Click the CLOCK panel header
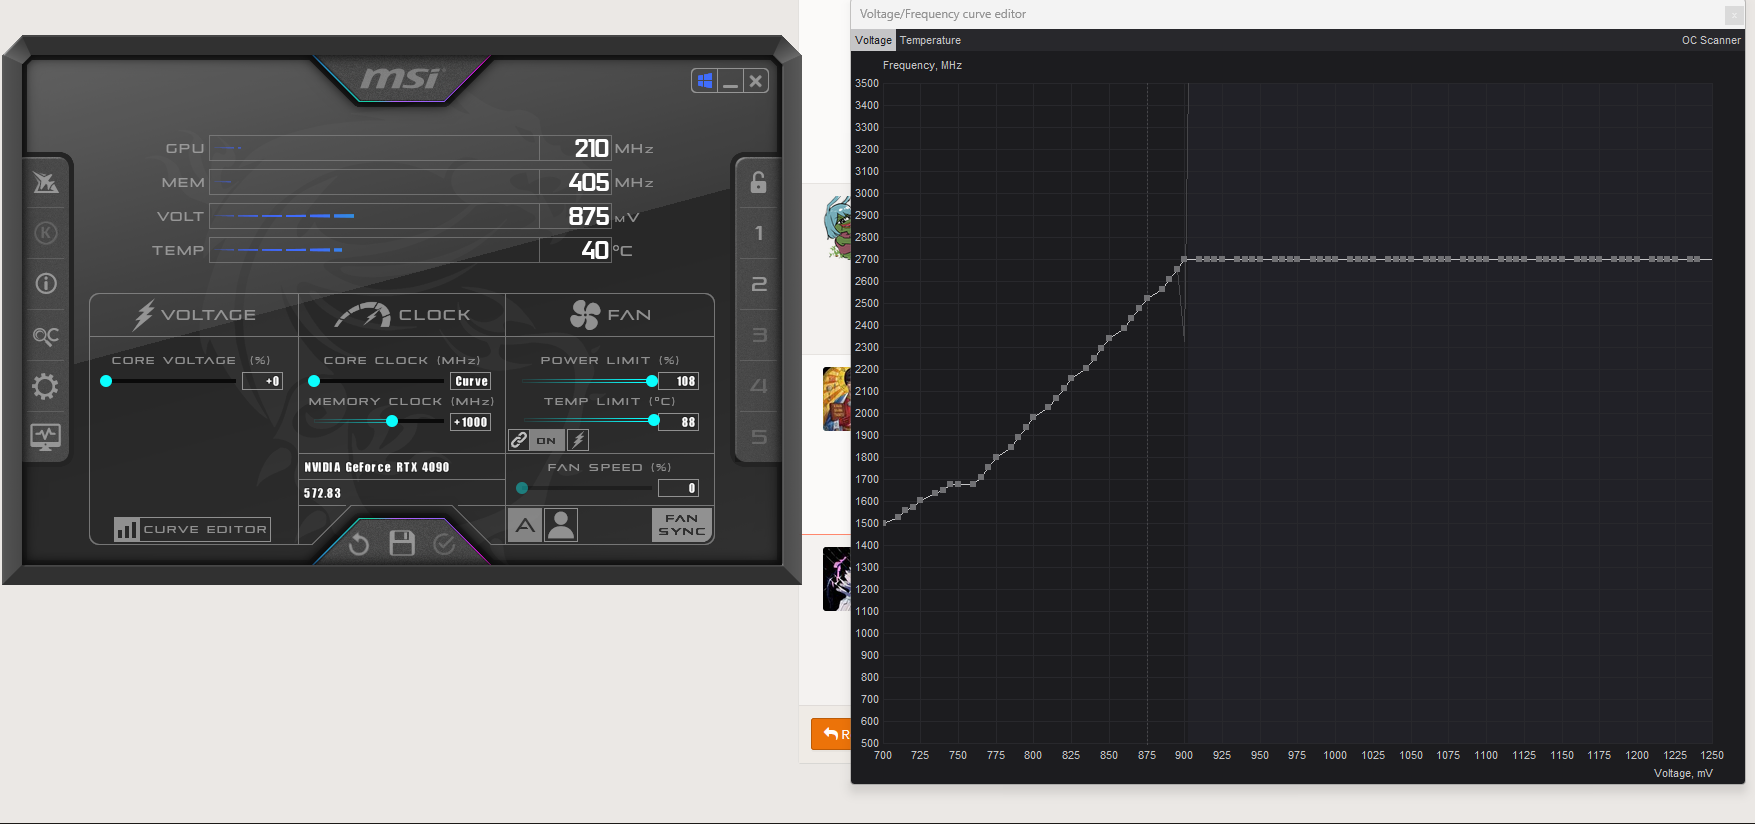1755x824 pixels. click(x=402, y=315)
